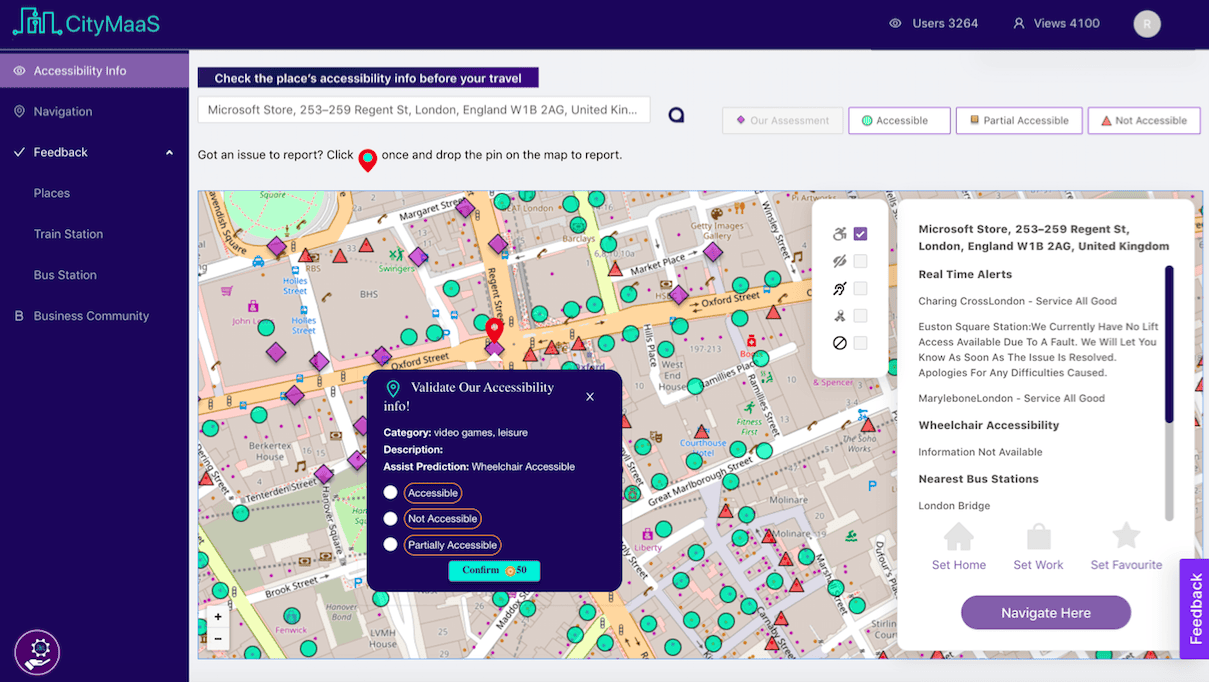1209x682 pixels.
Task: Click the Set Work bag icon
Action: (1039, 536)
